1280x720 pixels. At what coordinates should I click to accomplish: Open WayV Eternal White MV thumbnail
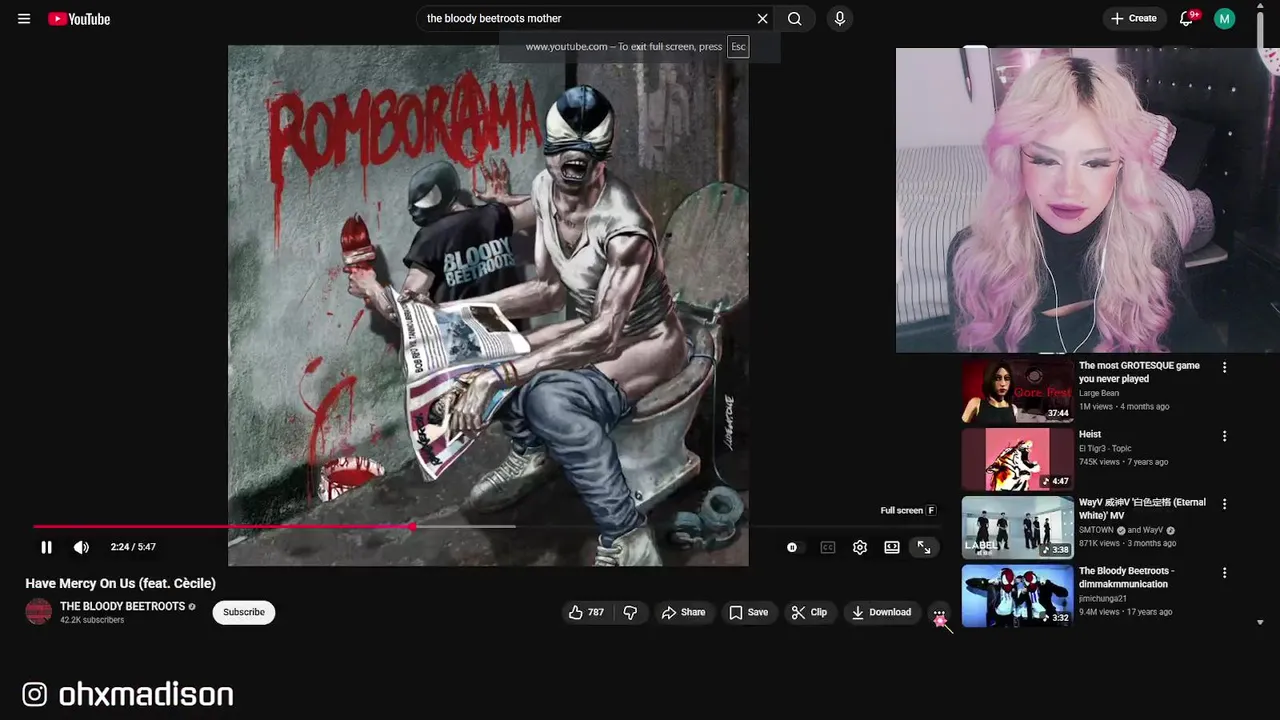pyautogui.click(x=1017, y=528)
